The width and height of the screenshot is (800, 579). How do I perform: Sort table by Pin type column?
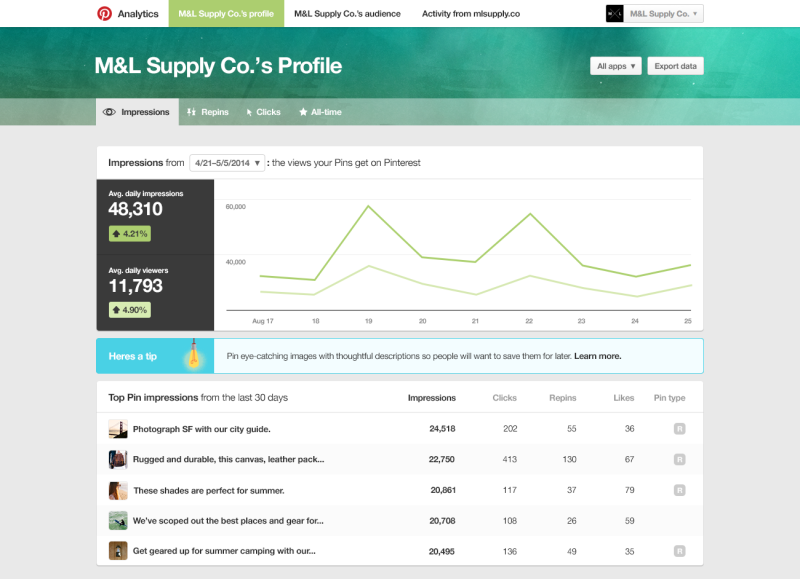point(669,398)
